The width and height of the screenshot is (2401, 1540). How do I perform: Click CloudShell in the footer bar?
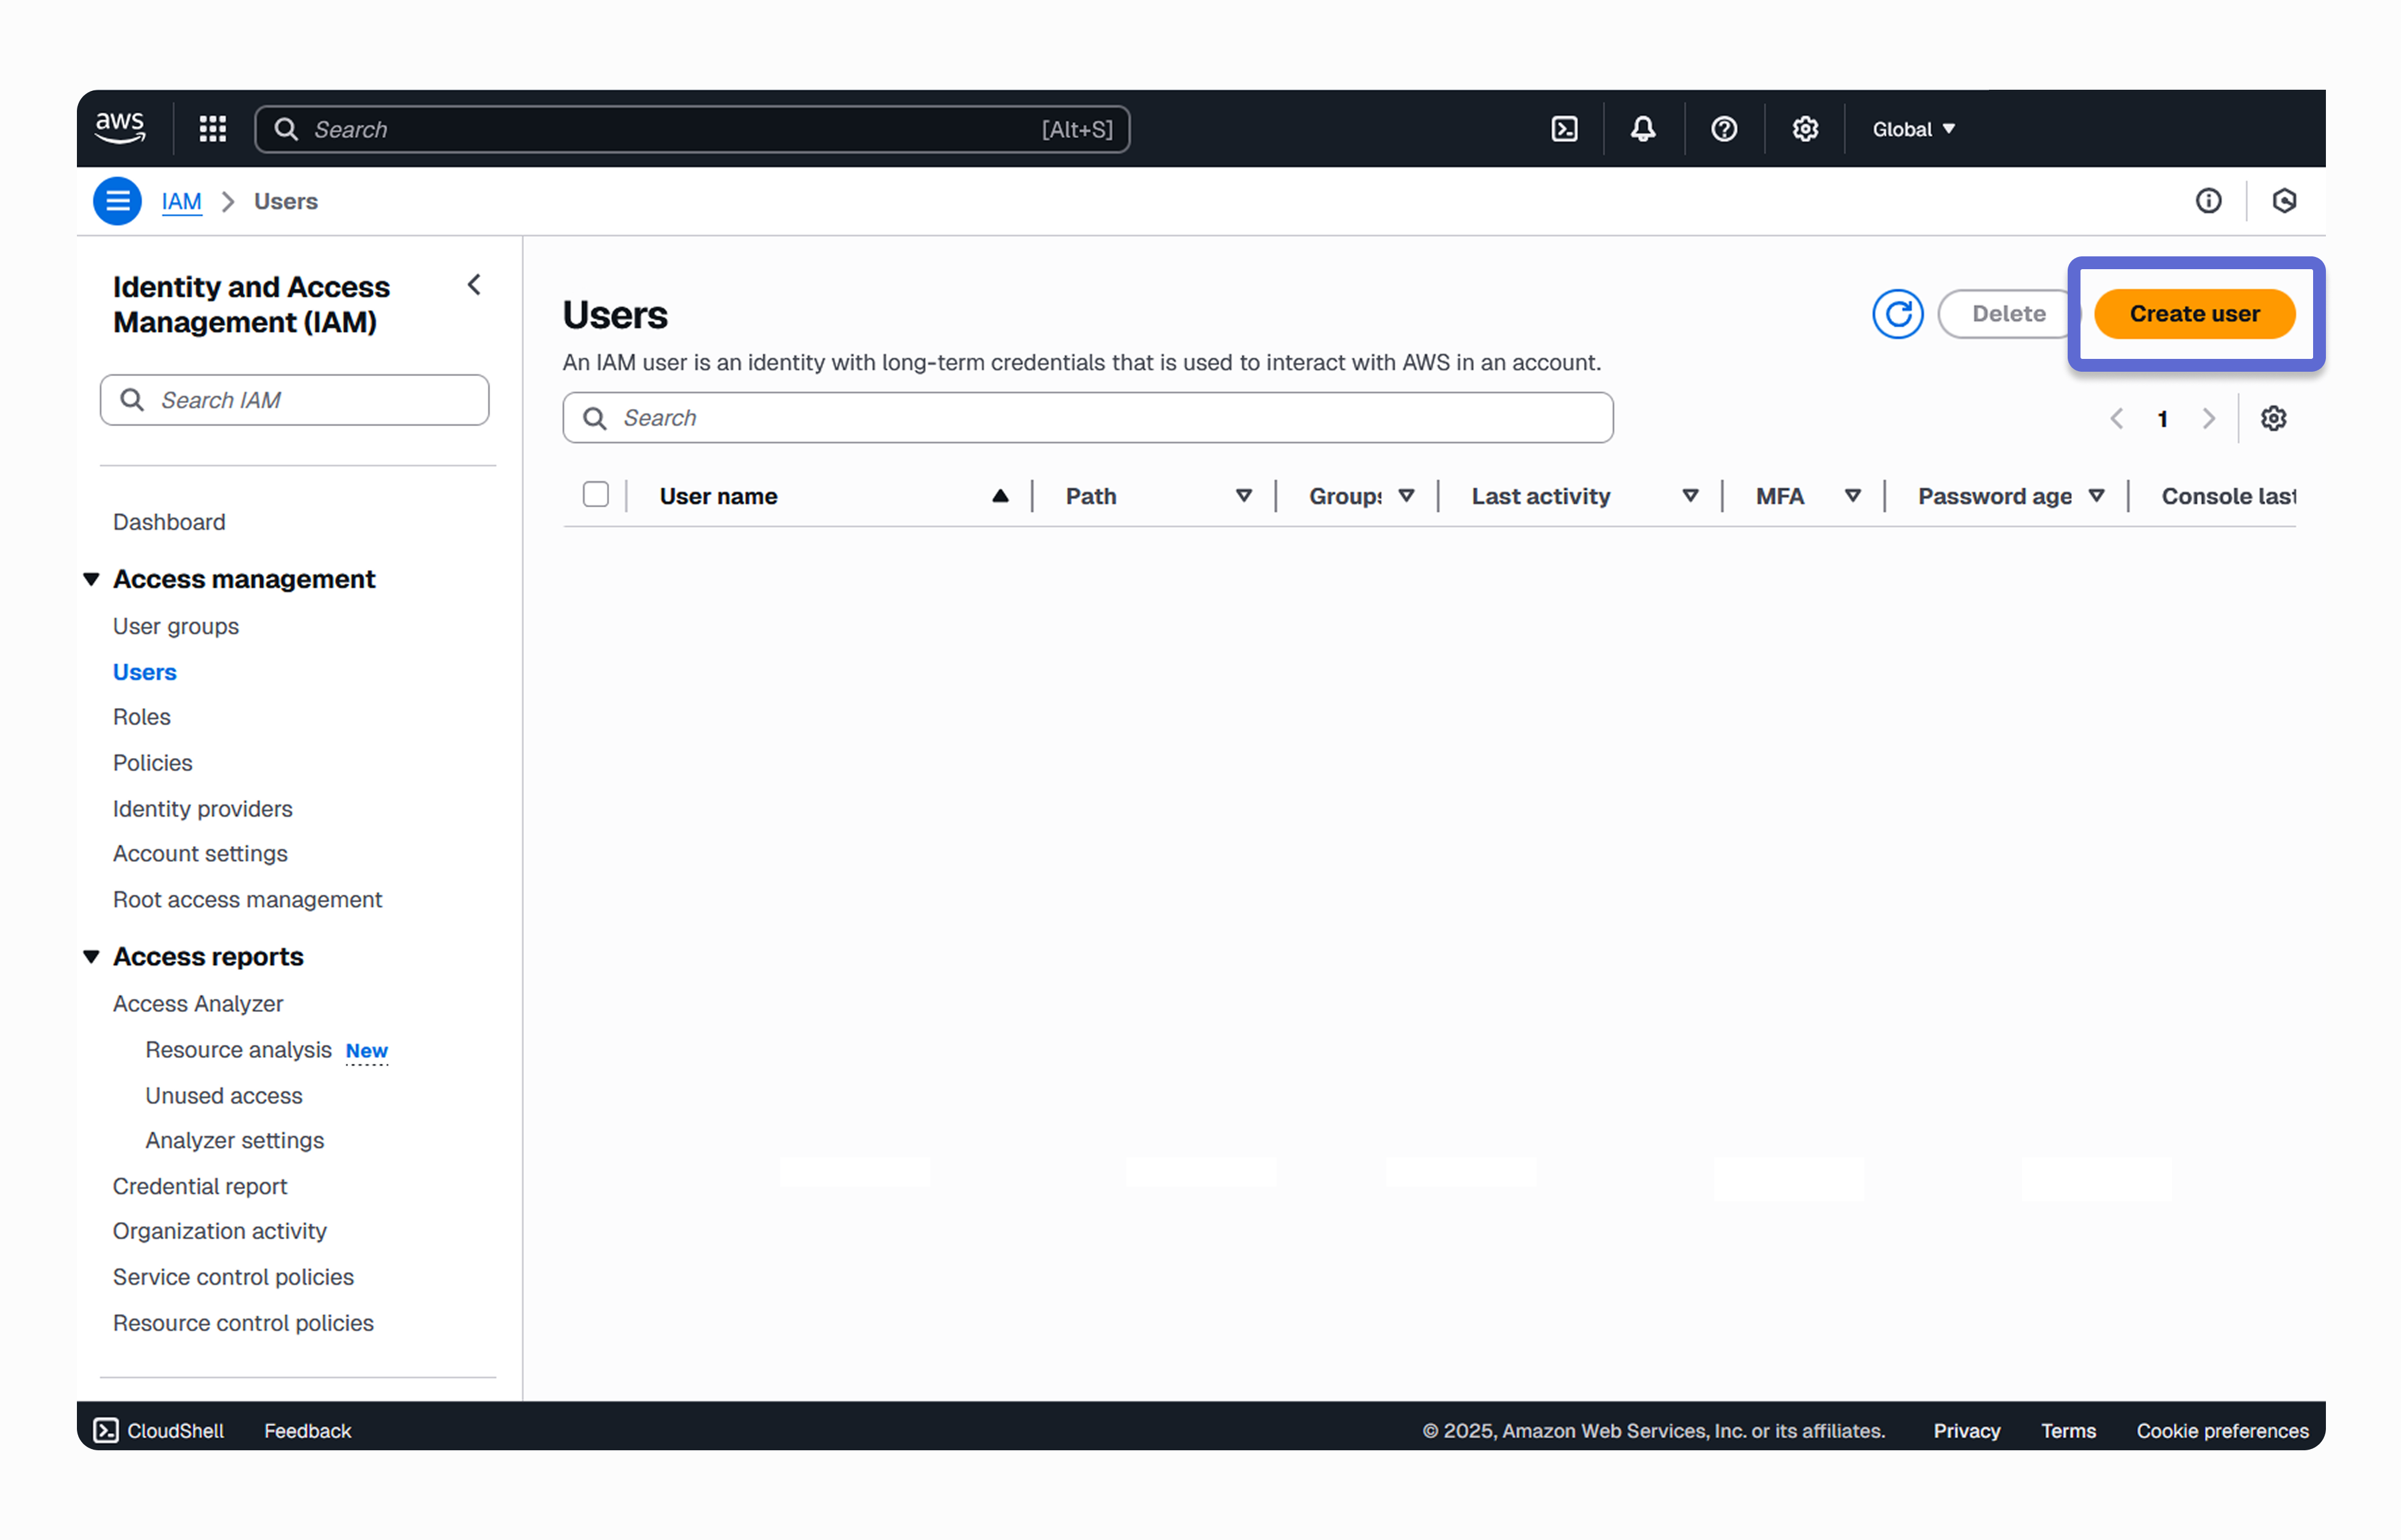coord(159,1431)
